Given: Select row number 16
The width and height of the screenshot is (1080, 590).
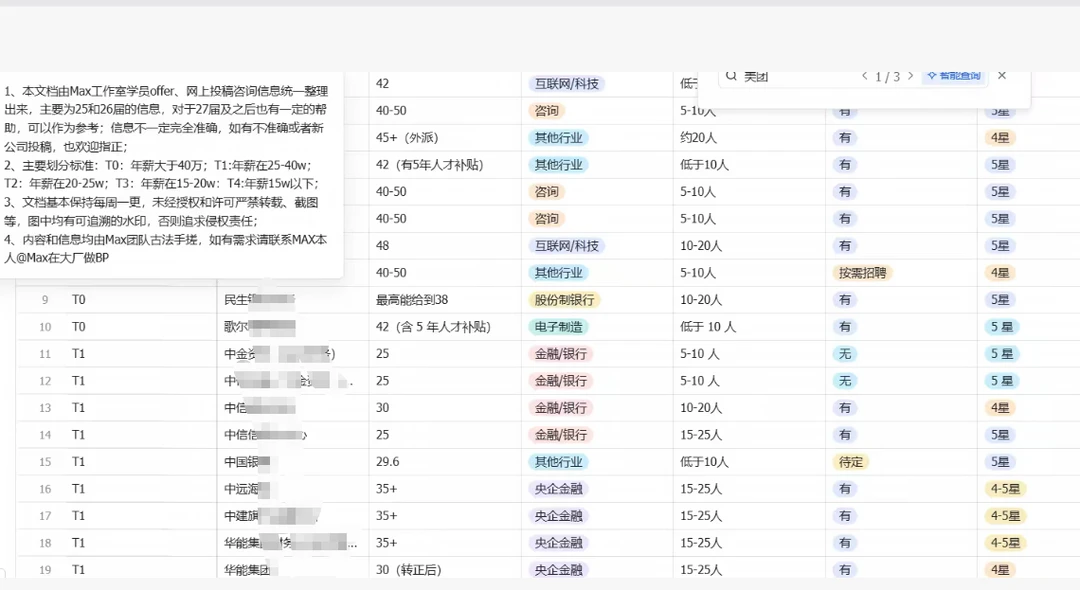Looking at the screenshot, I should point(45,489).
